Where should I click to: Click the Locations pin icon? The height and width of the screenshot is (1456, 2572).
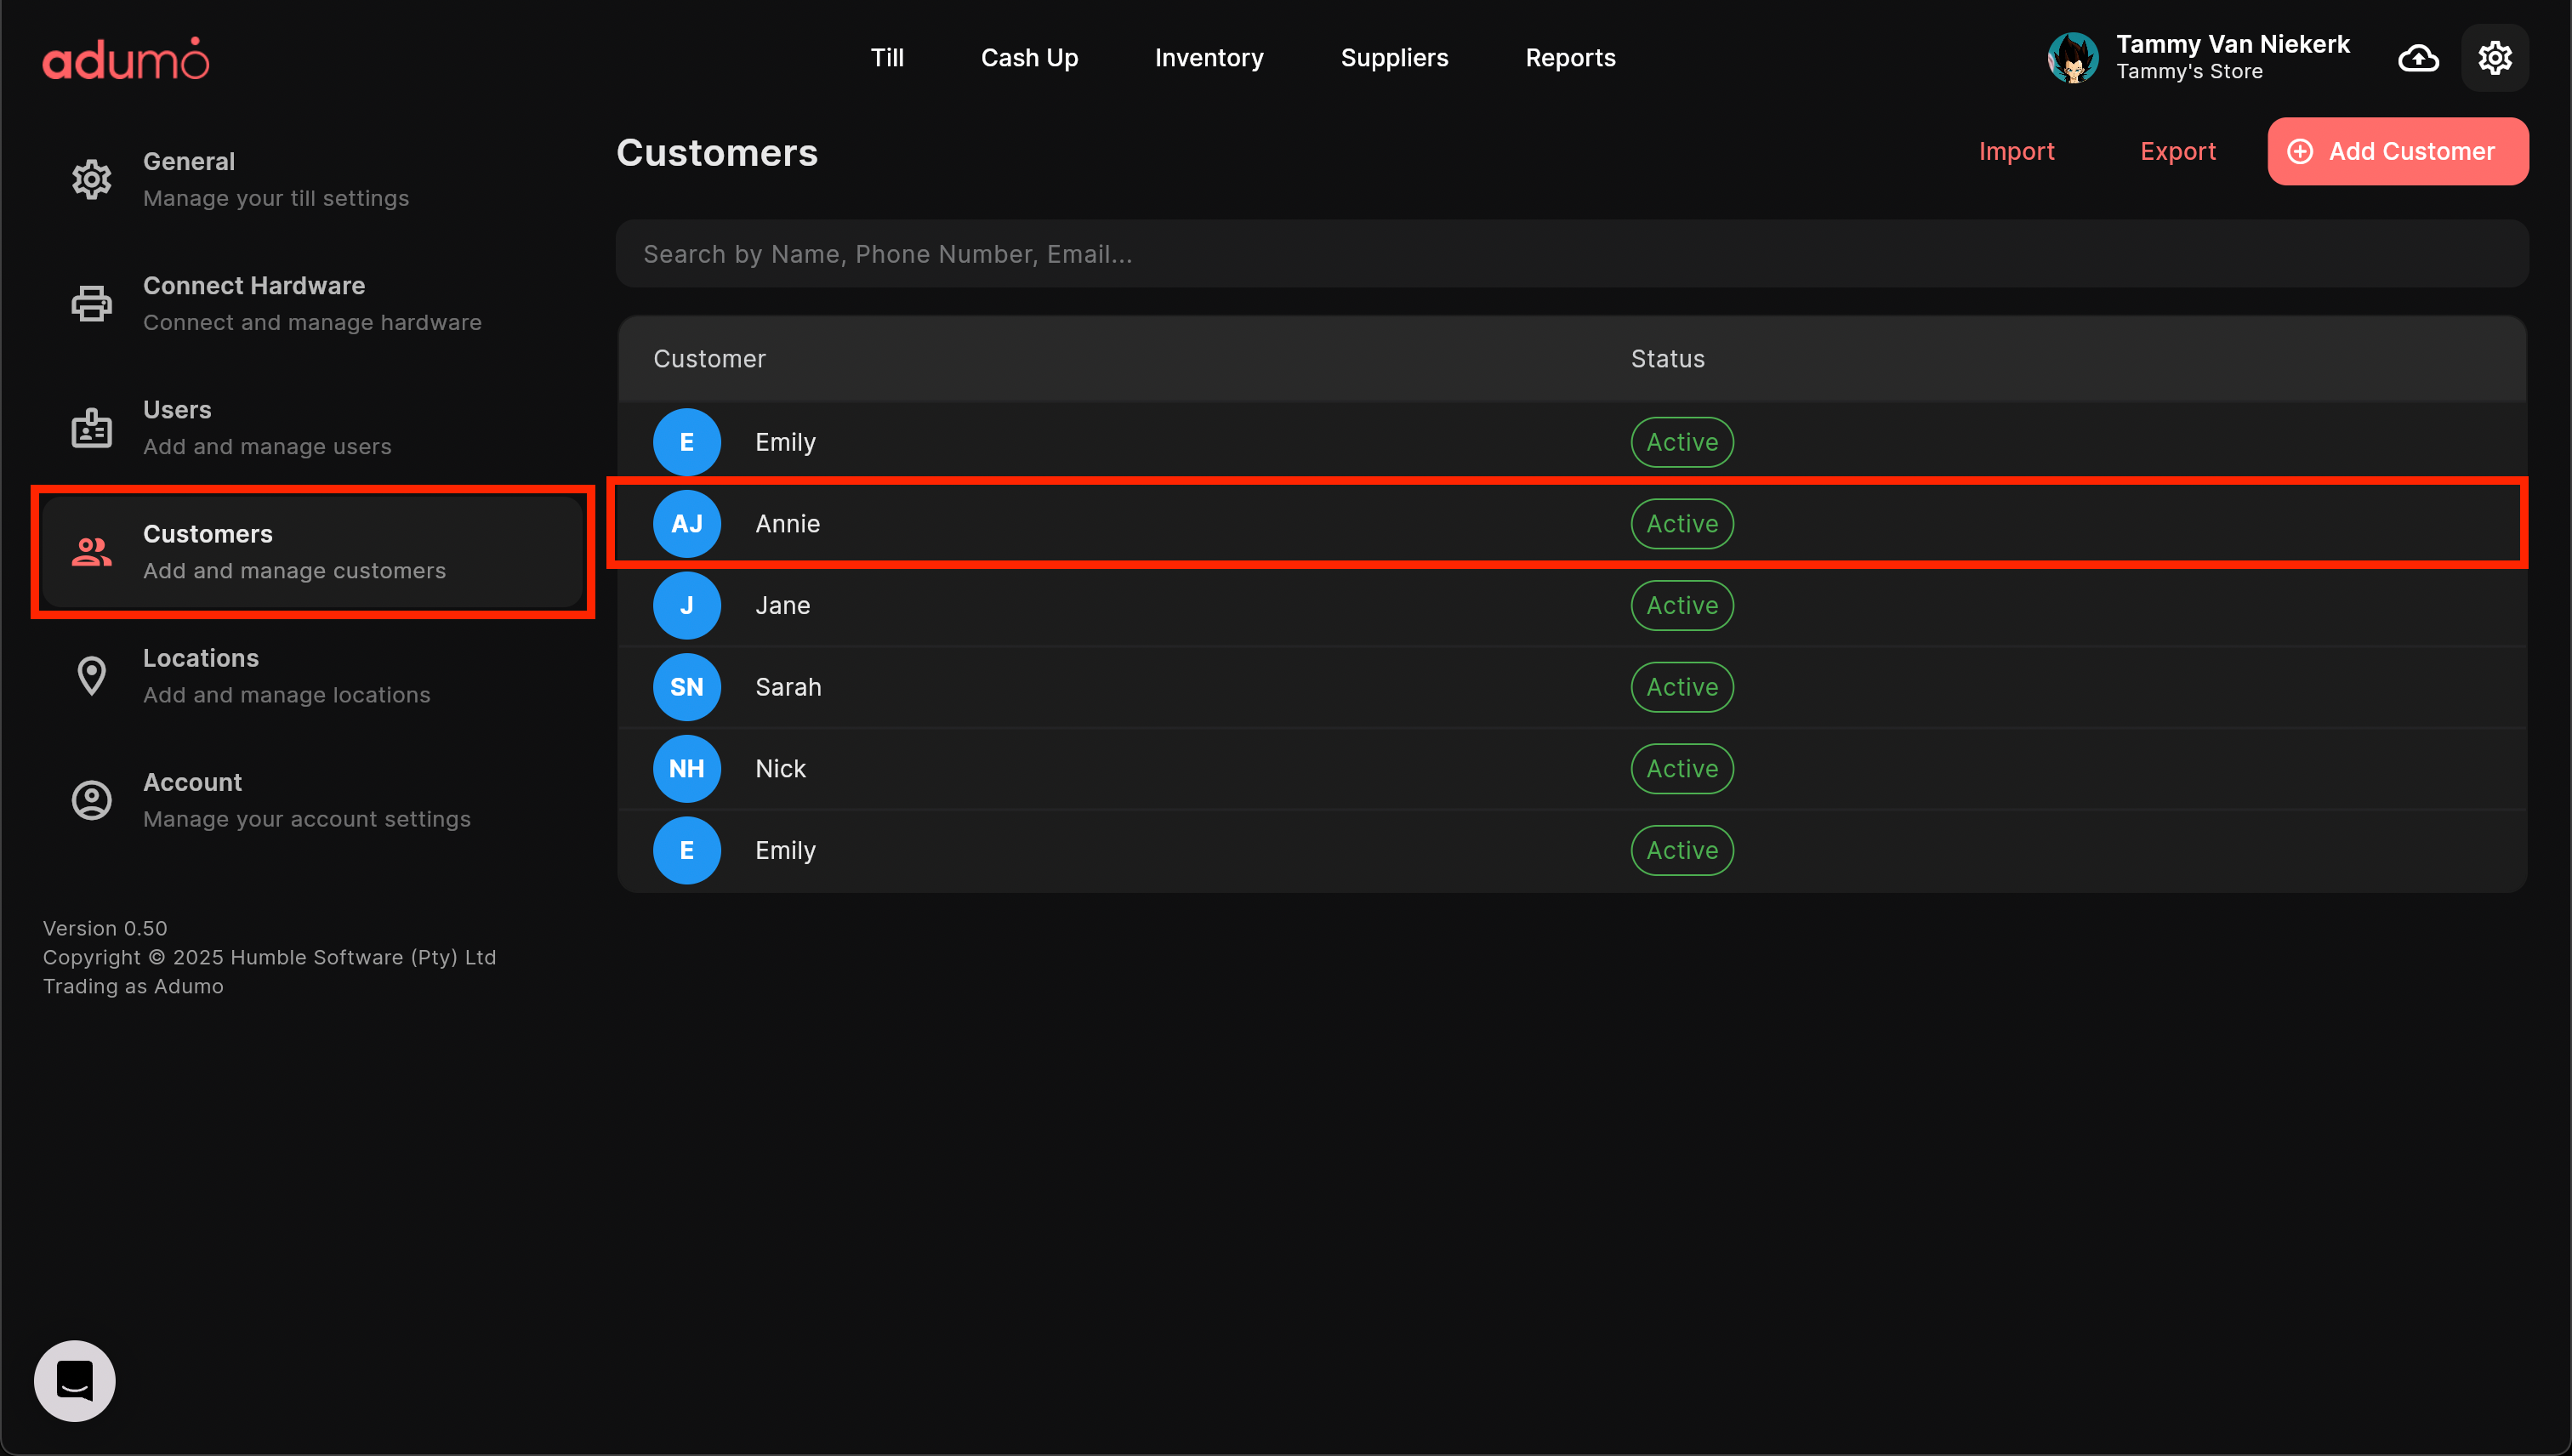[x=92, y=676]
